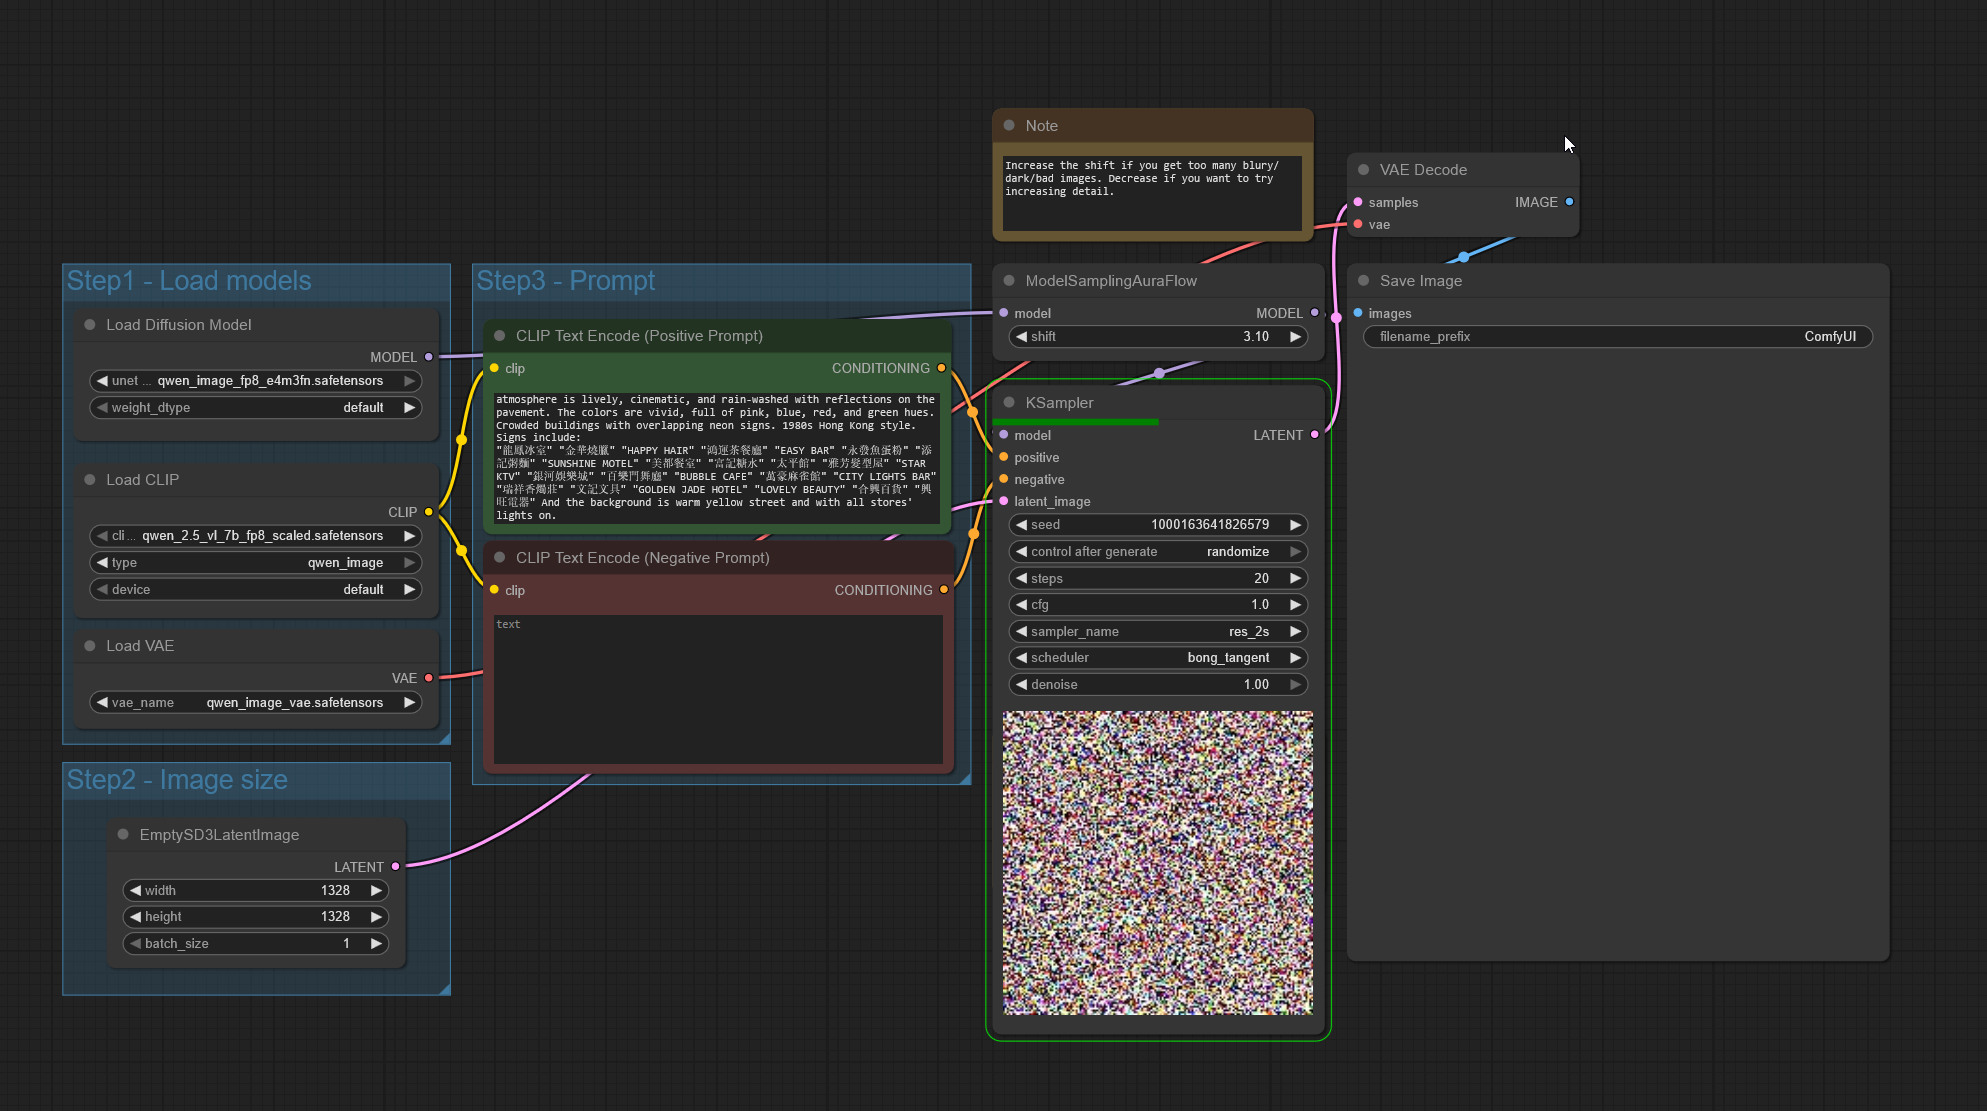Open the control after generate dropdown
The image size is (1987, 1111).
(1158, 552)
